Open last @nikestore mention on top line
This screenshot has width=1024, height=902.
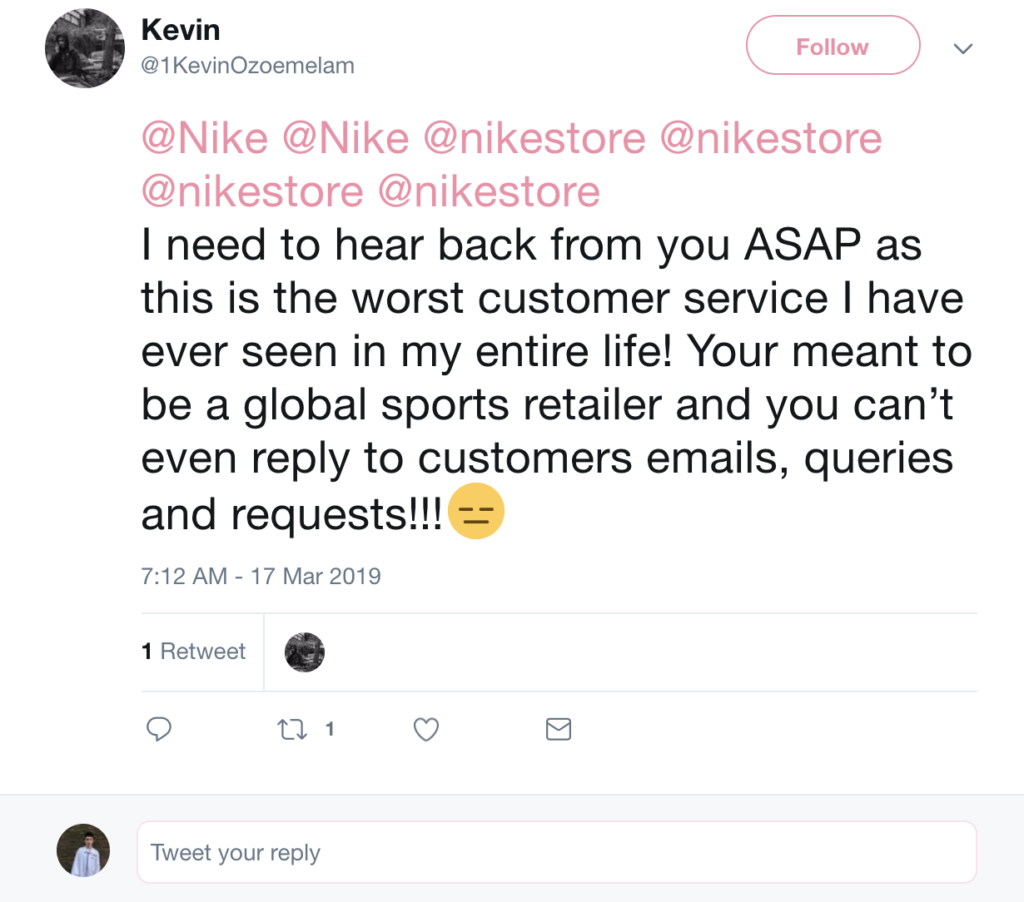770,138
